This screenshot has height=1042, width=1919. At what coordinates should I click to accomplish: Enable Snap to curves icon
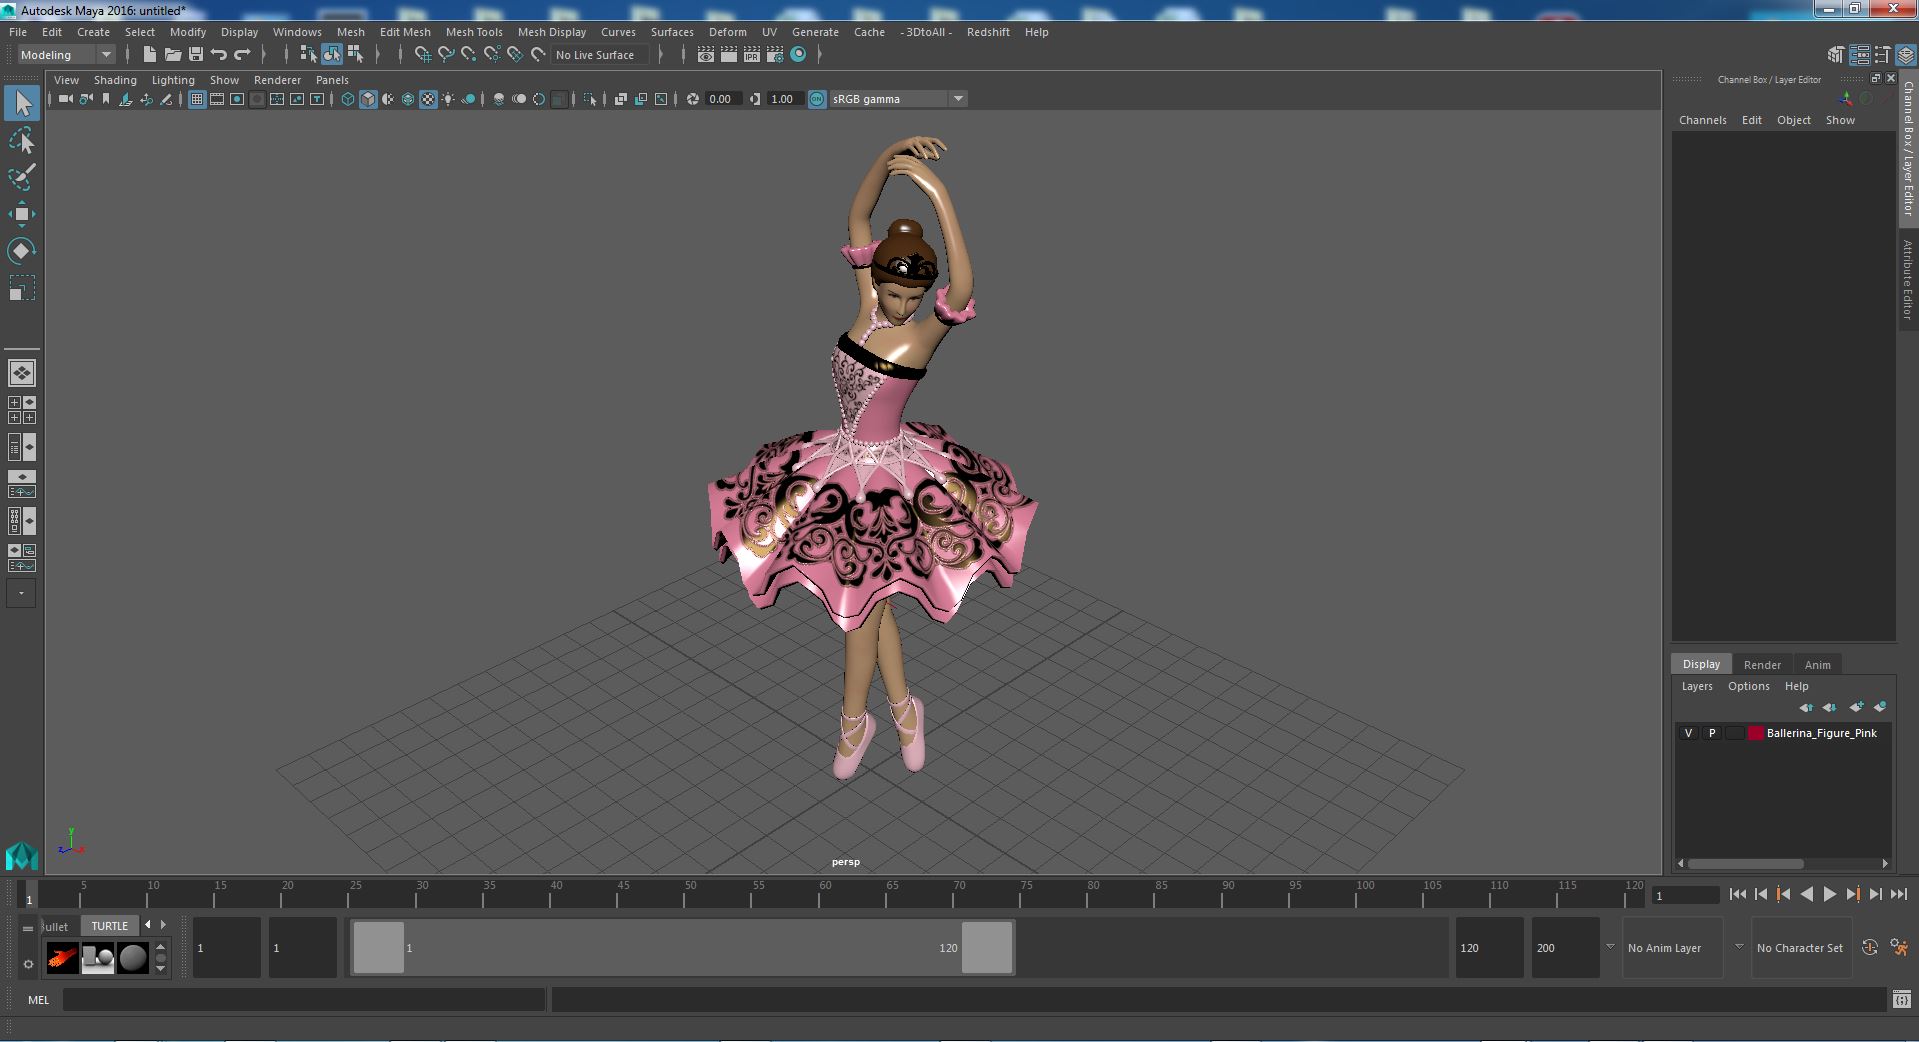tap(446, 55)
